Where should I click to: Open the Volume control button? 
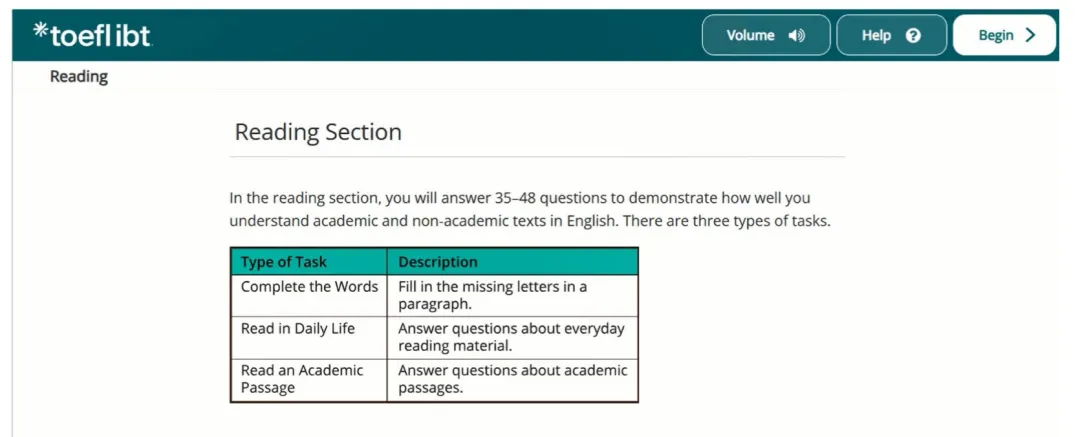point(766,35)
